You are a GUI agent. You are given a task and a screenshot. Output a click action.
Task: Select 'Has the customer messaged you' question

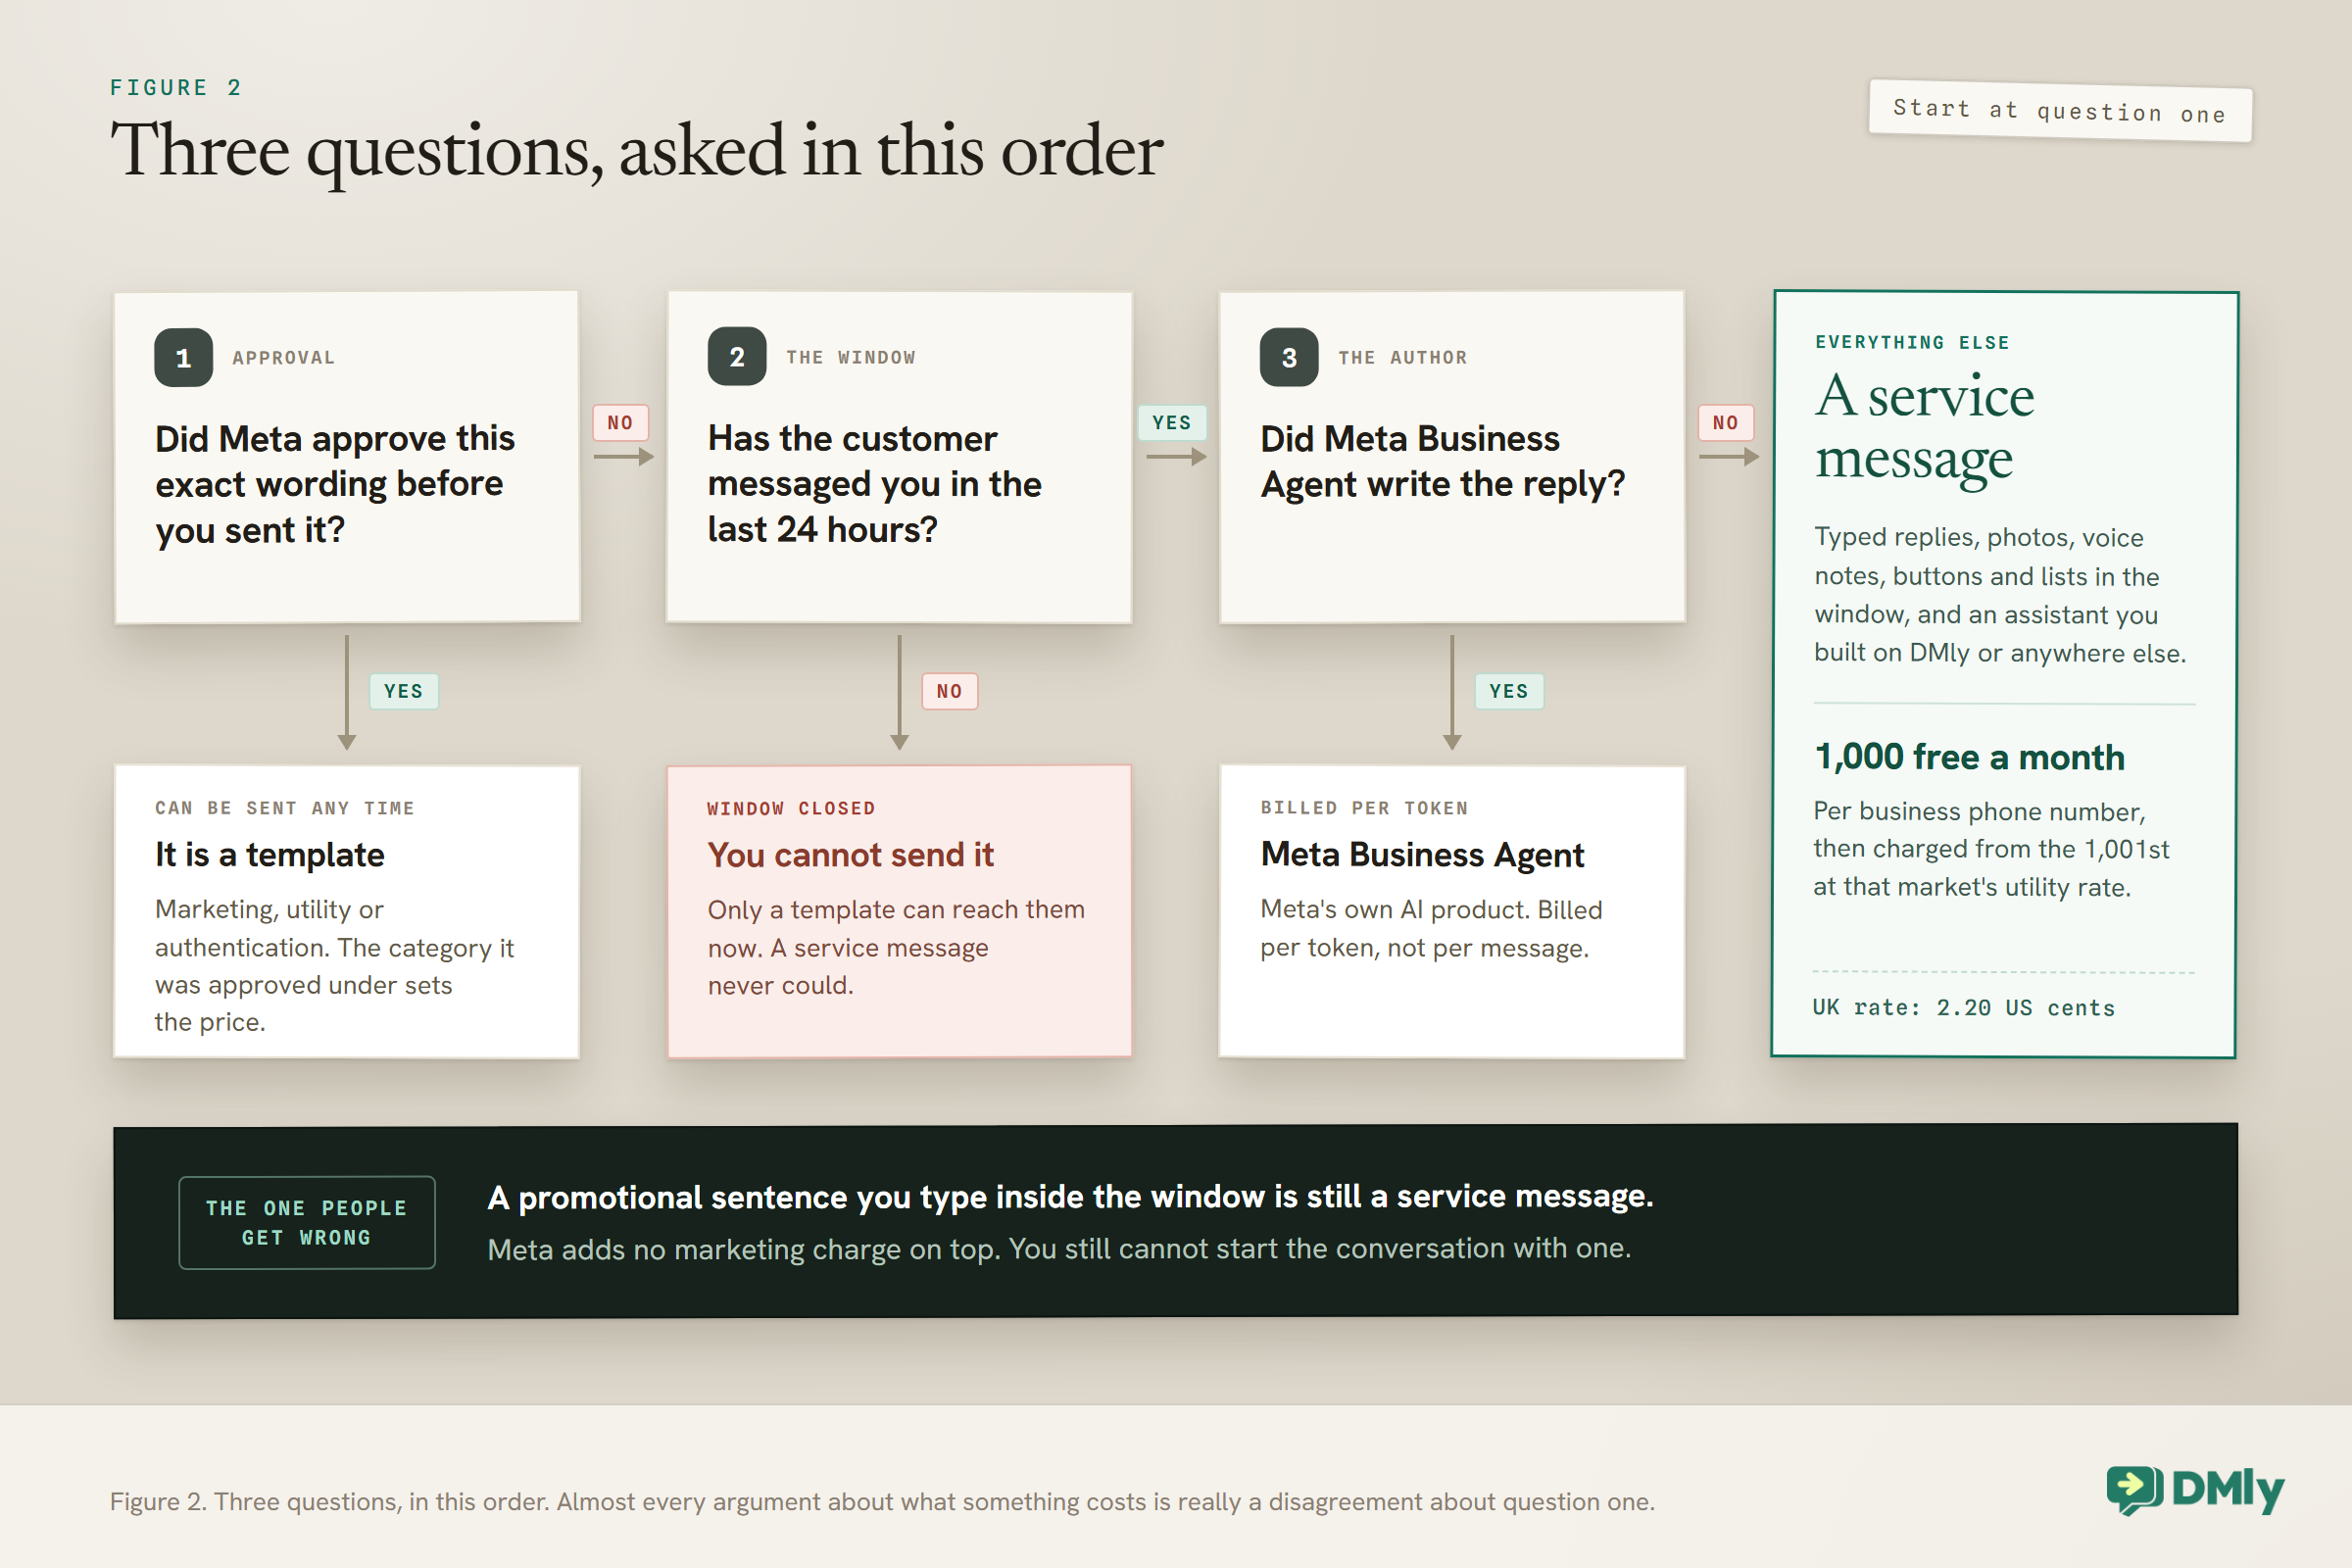[874, 484]
